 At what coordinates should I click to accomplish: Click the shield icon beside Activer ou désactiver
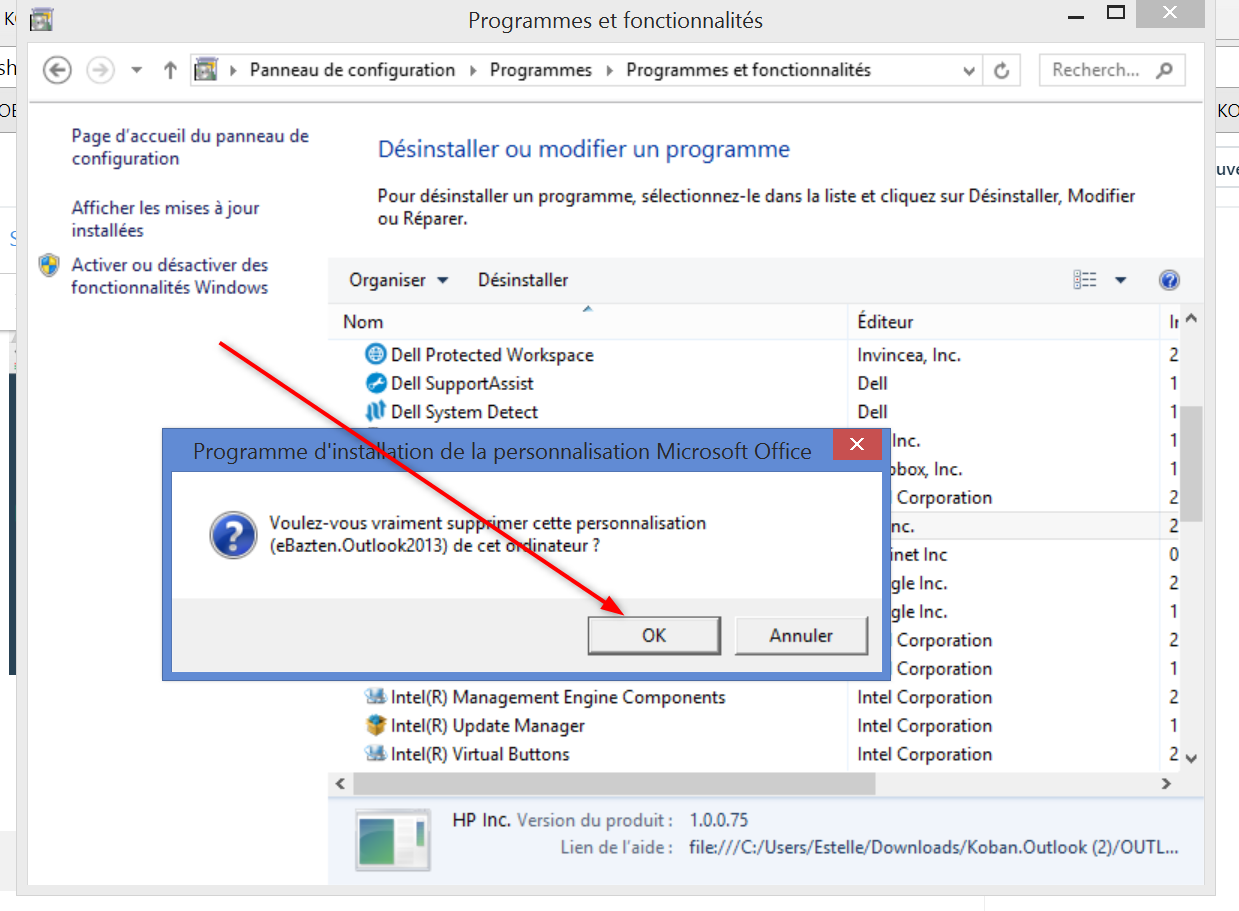click(x=49, y=266)
